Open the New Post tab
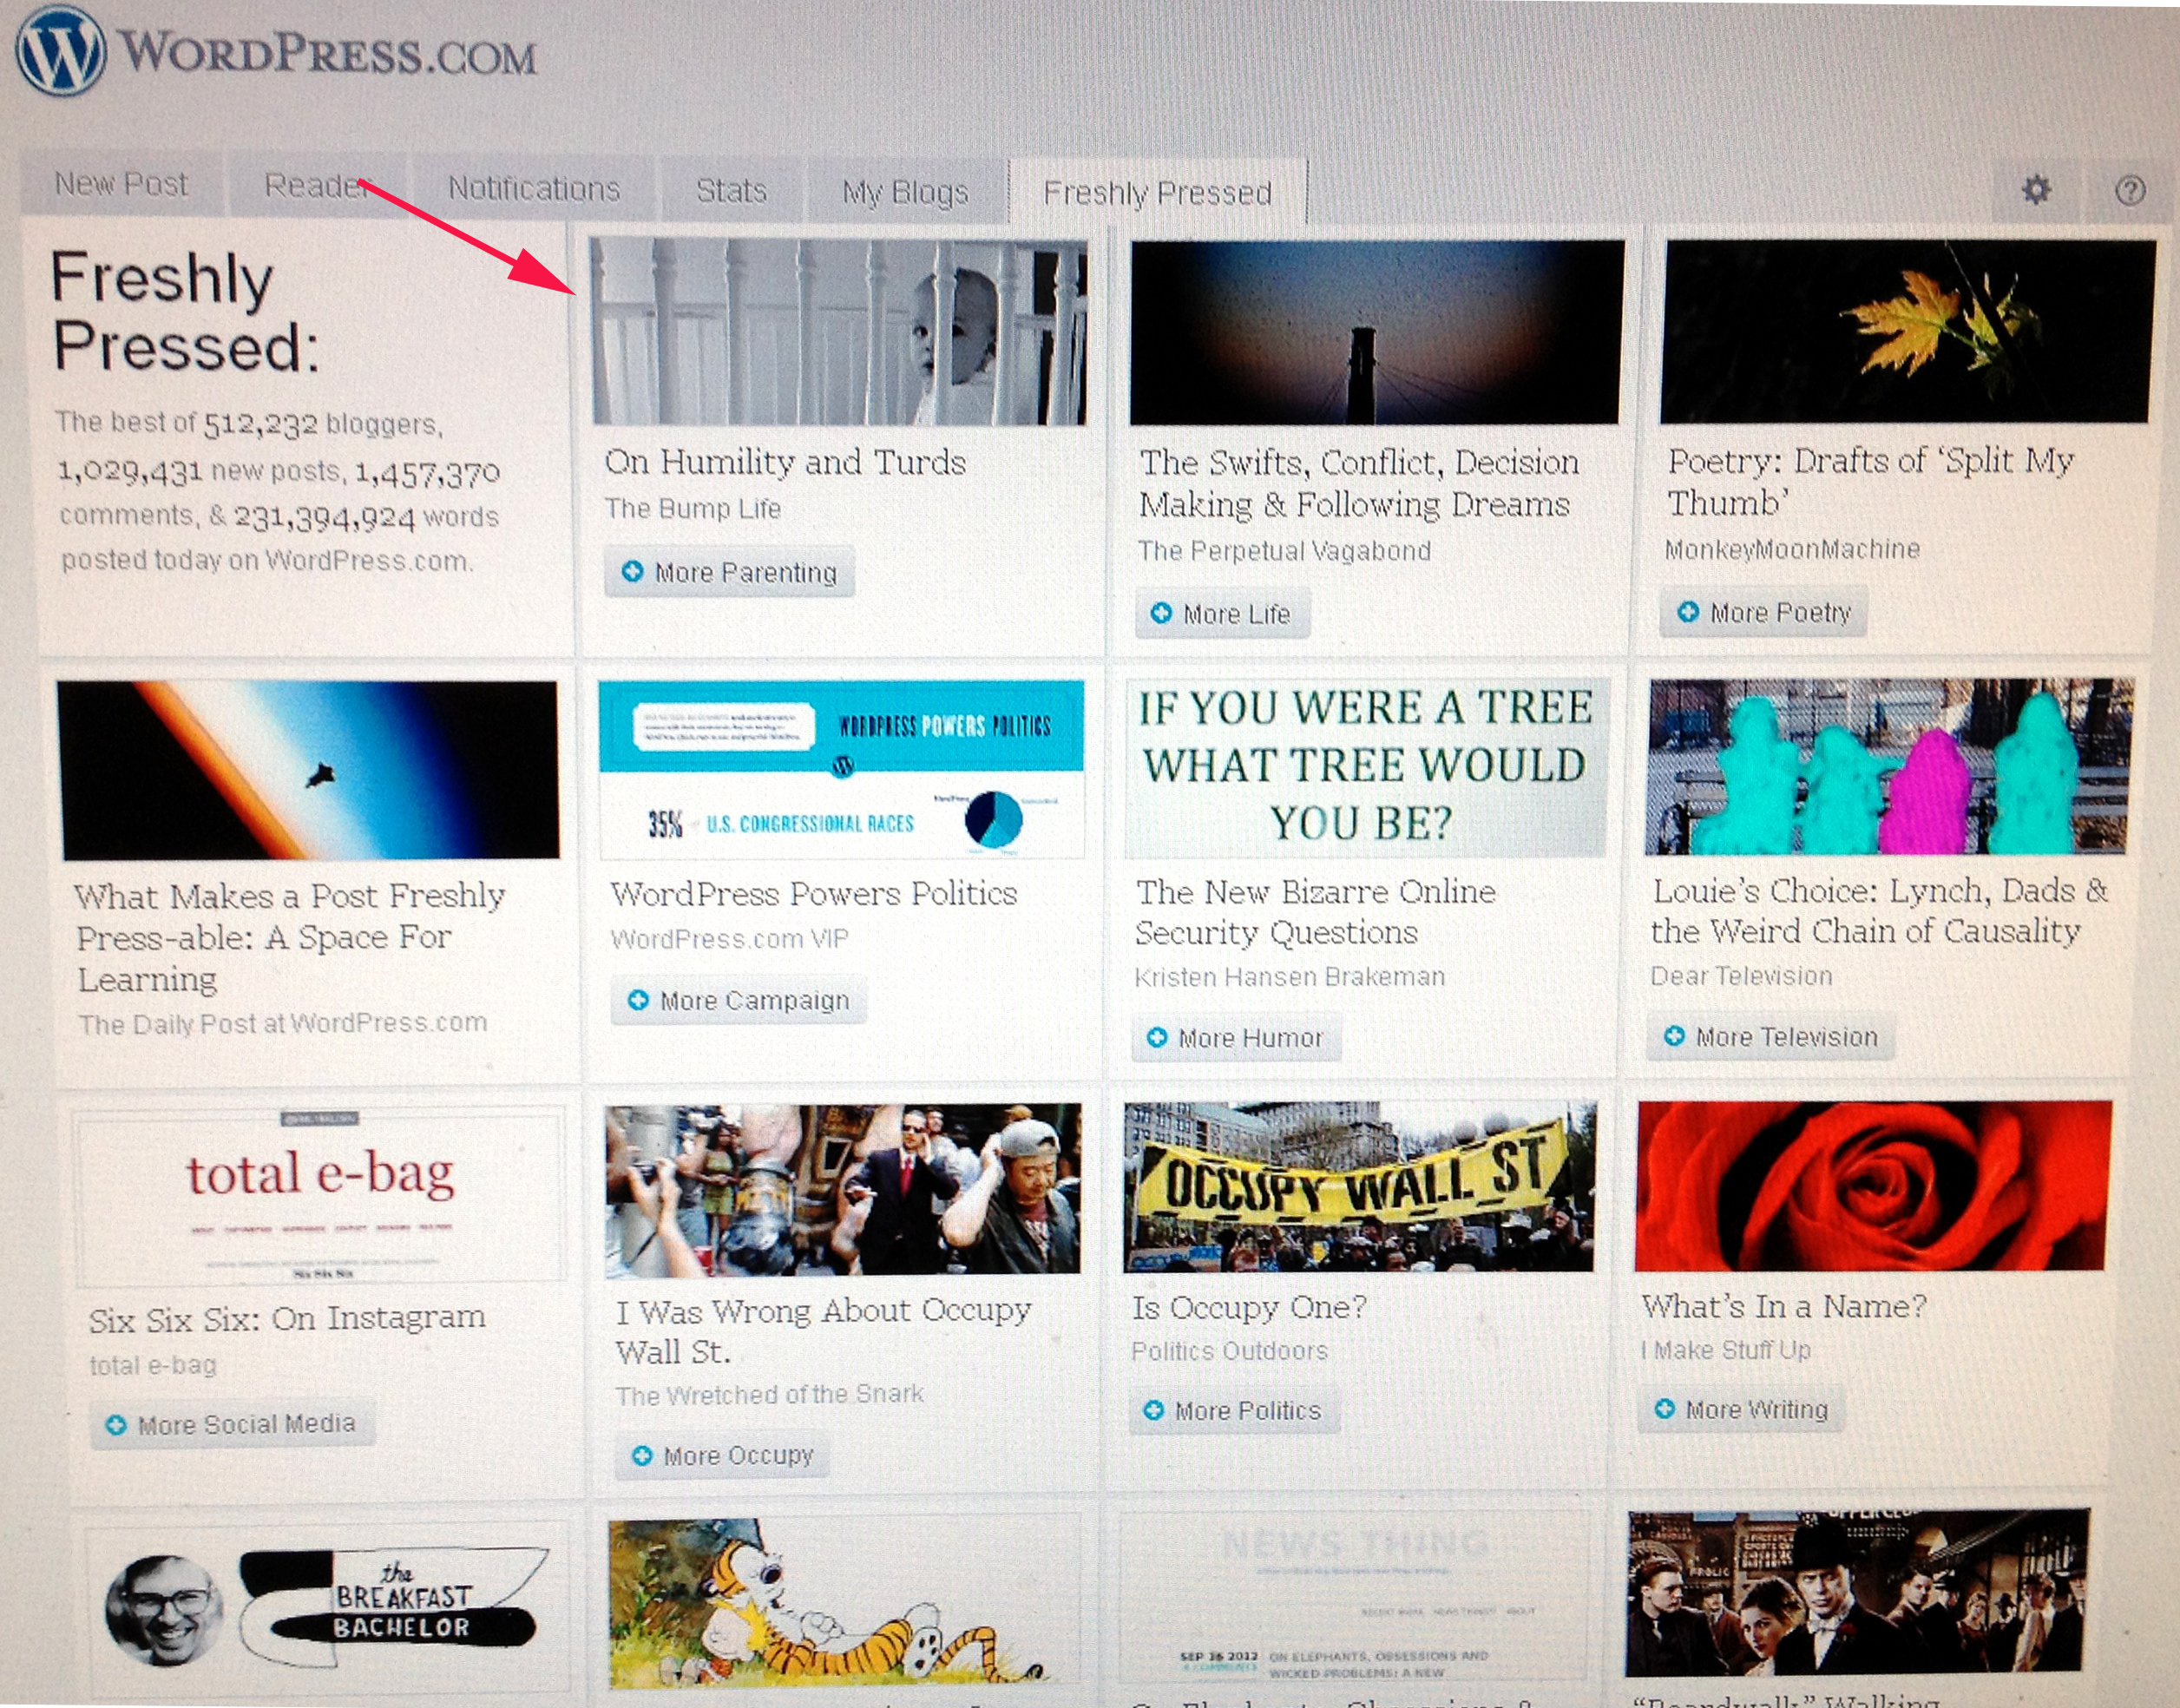The image size is (2180, 1708). 121,185
